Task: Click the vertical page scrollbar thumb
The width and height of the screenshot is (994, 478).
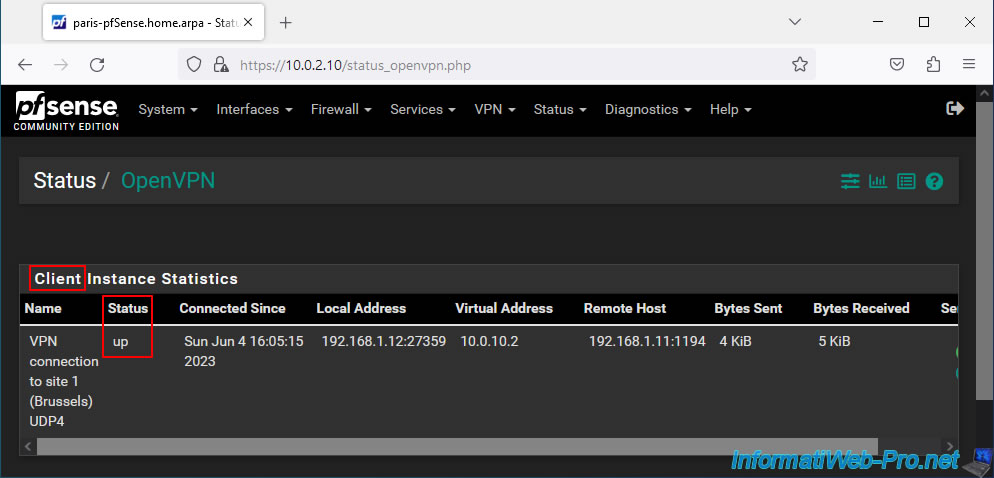Action: (983, 250)
